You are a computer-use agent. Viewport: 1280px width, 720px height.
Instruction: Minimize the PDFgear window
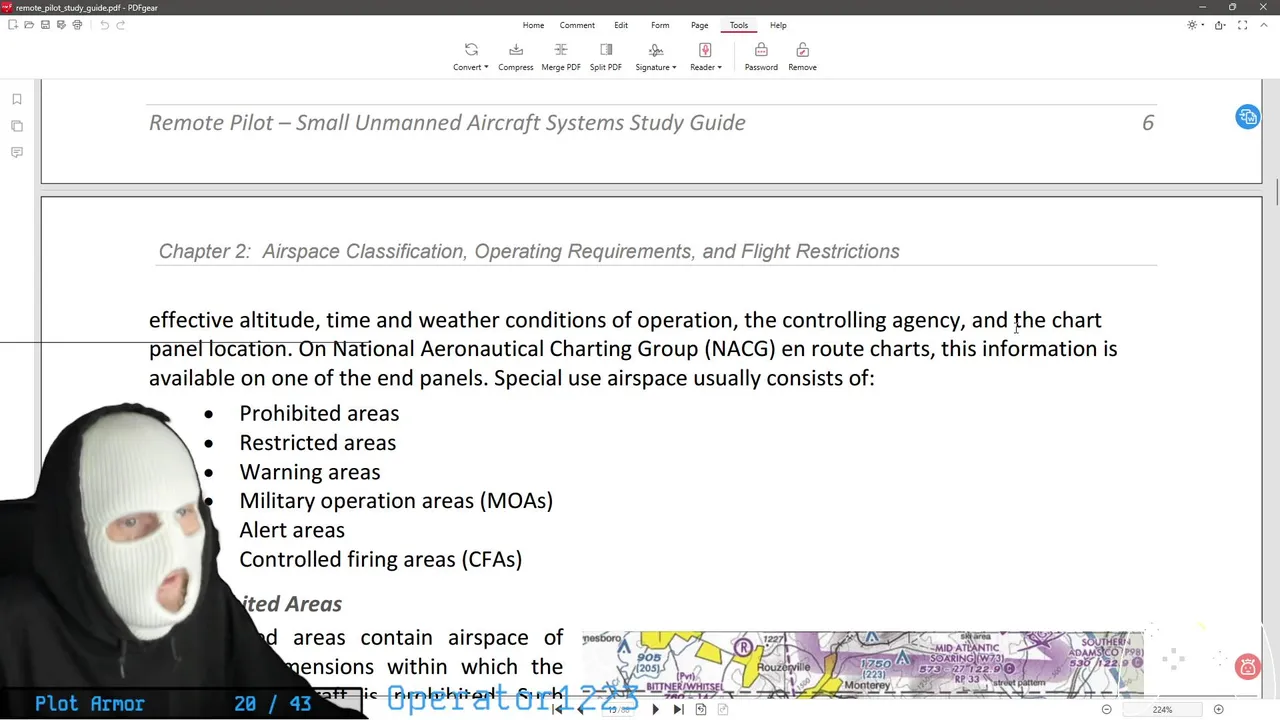1202,7
